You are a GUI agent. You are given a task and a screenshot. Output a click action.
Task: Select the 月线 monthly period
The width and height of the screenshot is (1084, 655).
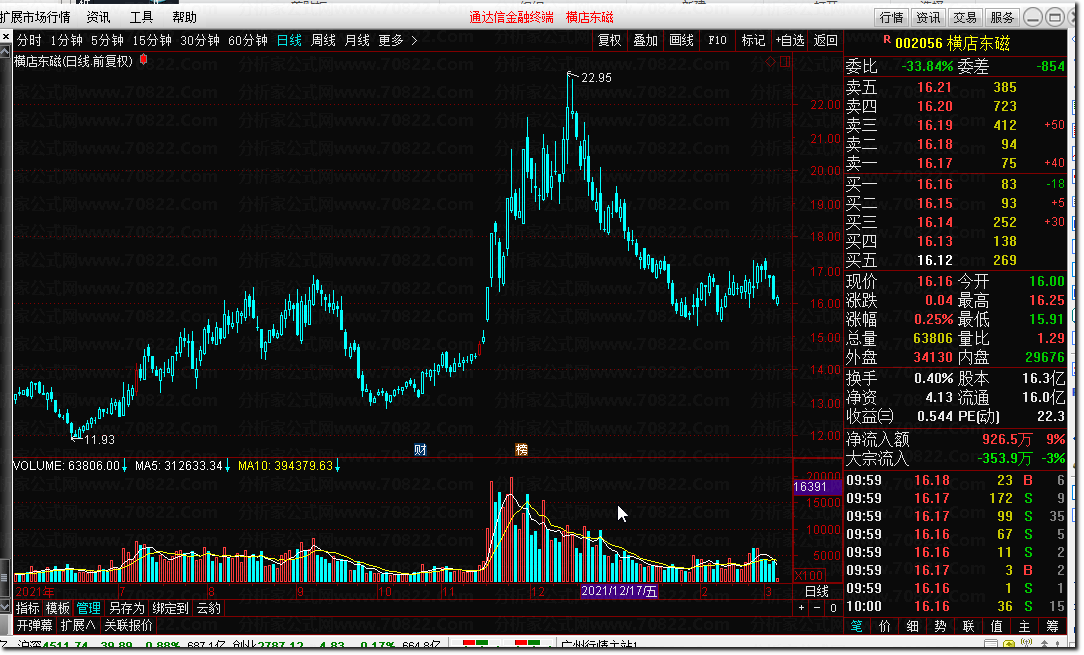pyautogui.click(x=357, y=41)
